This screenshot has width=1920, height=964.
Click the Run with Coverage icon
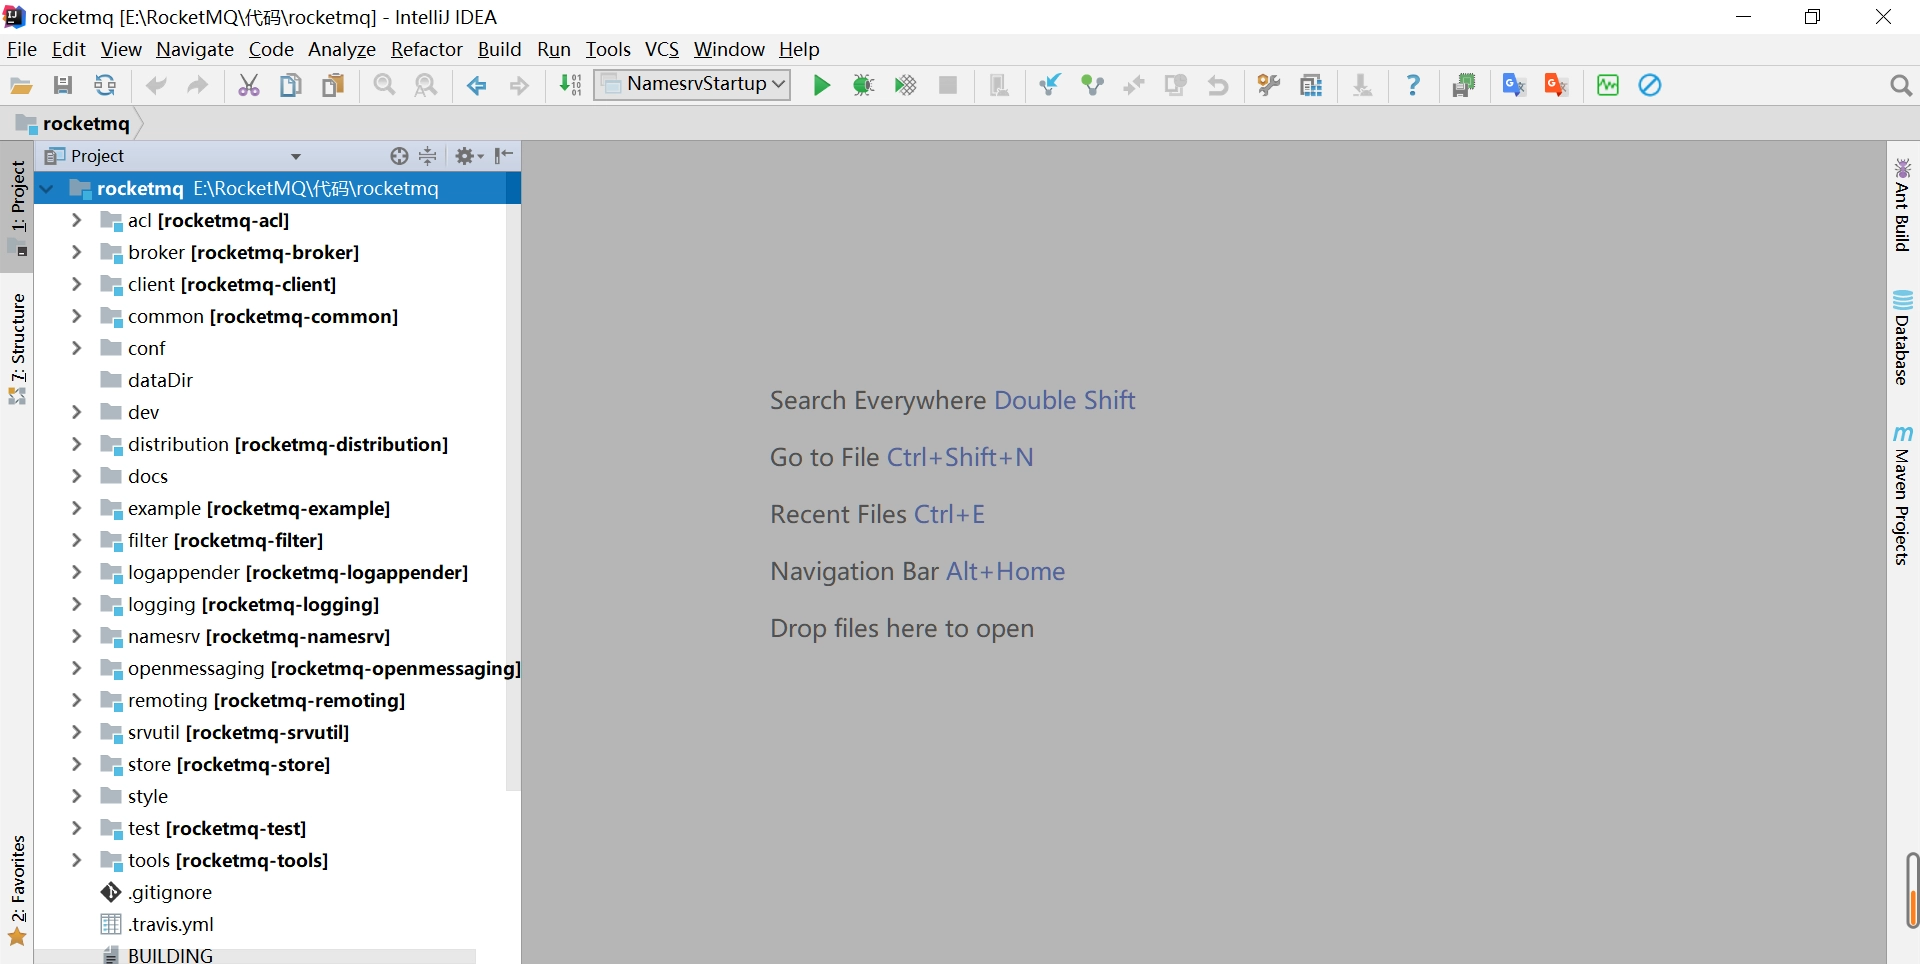[906, 86]
